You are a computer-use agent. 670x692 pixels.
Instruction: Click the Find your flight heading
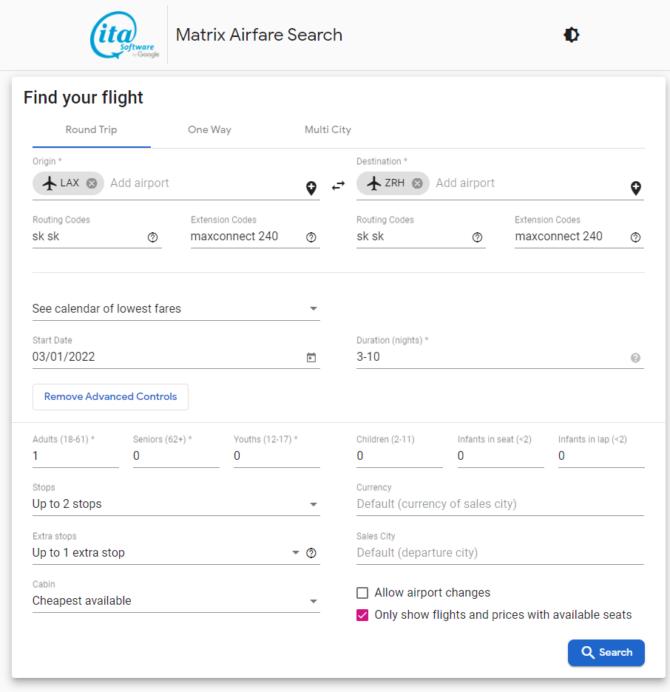(83, 98)
